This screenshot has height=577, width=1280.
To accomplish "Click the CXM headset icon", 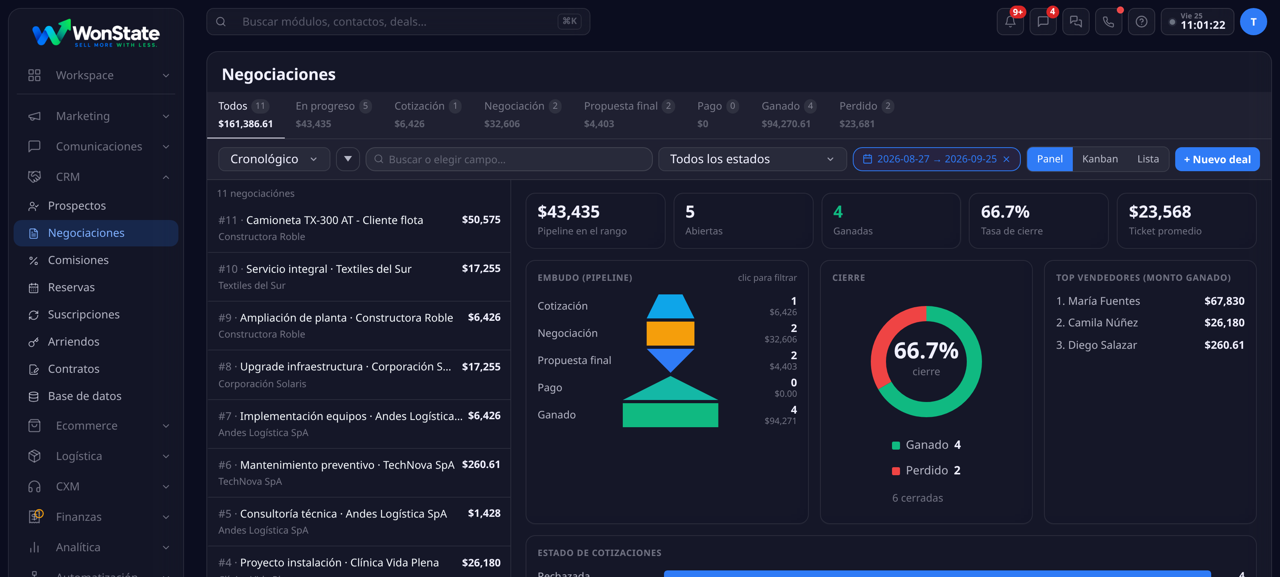I will pyautogui.click(x=34, y=487).
